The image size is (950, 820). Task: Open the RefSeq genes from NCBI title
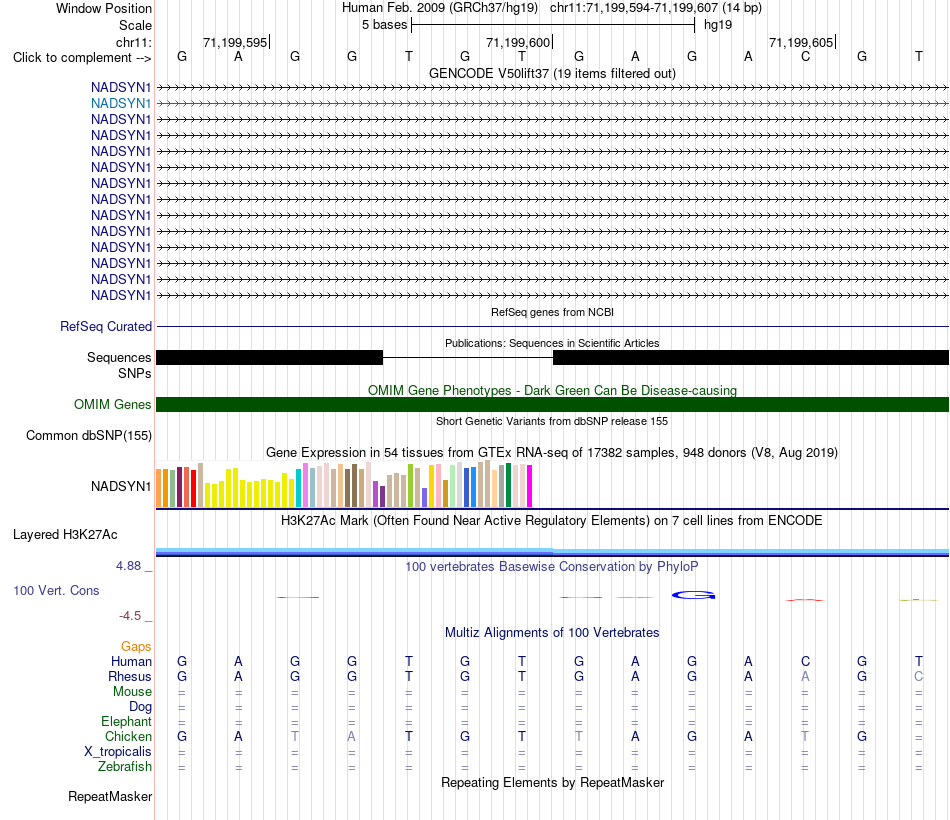(552, 312)
